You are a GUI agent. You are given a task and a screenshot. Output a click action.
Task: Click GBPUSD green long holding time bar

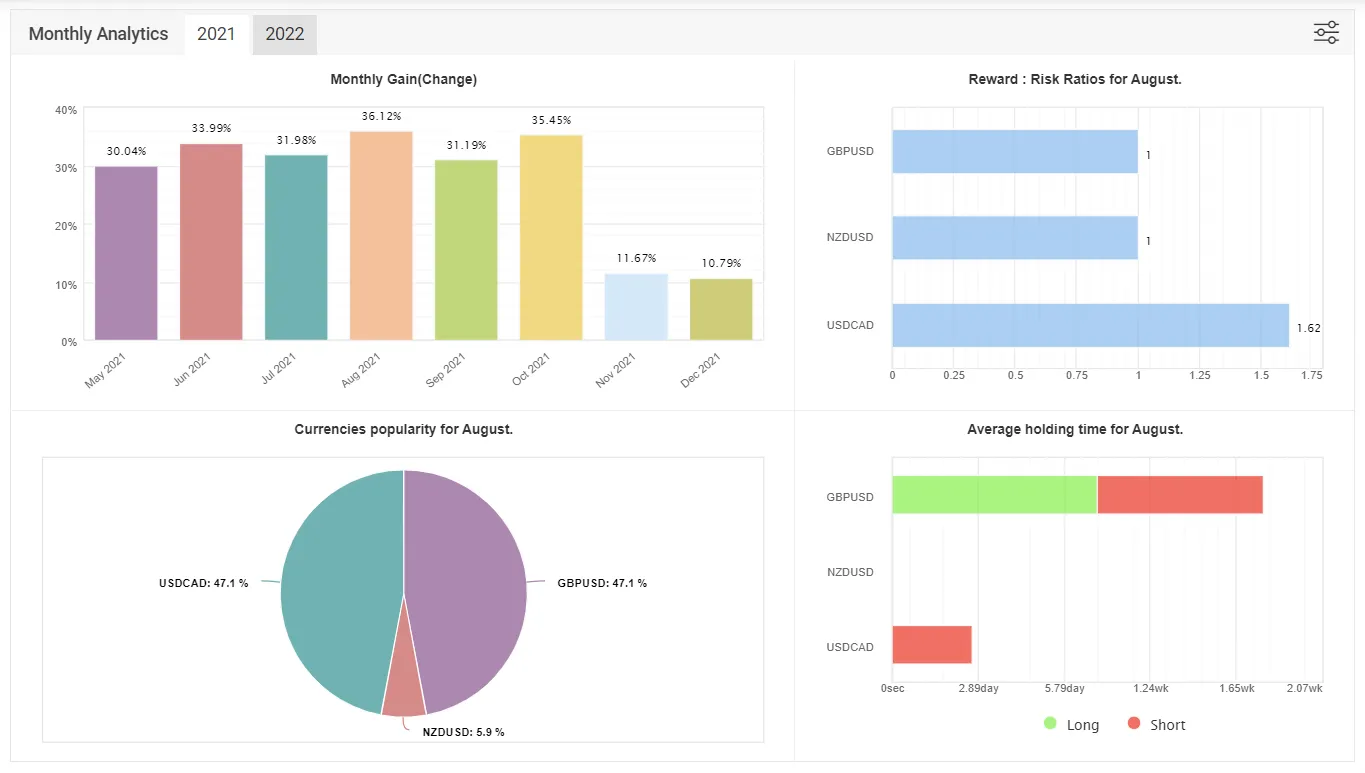click(x=994, y=495)
